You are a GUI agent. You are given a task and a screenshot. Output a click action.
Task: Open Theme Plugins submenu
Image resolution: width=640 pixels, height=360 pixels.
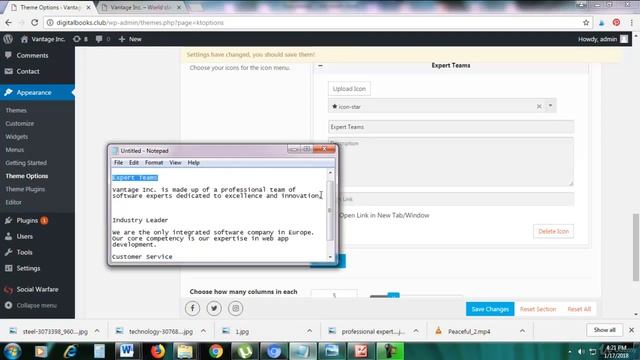pos(25,189)
